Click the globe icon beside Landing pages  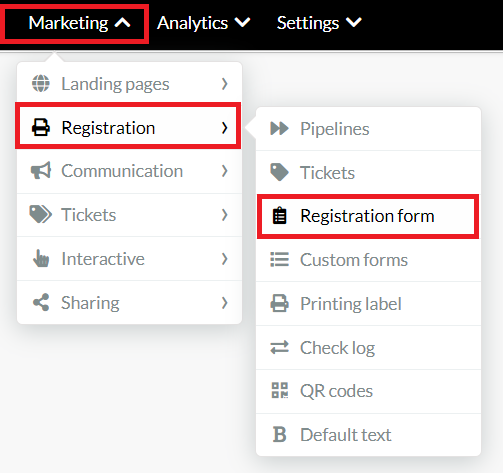coord(41,83)
